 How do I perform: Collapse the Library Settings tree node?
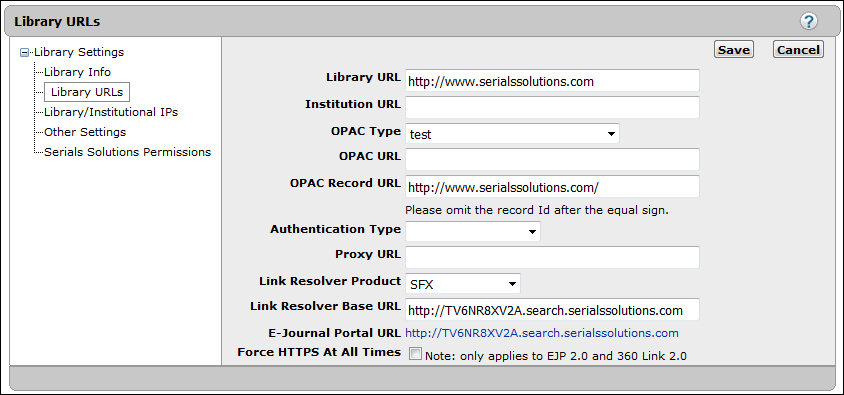click(x=24, y=53)
